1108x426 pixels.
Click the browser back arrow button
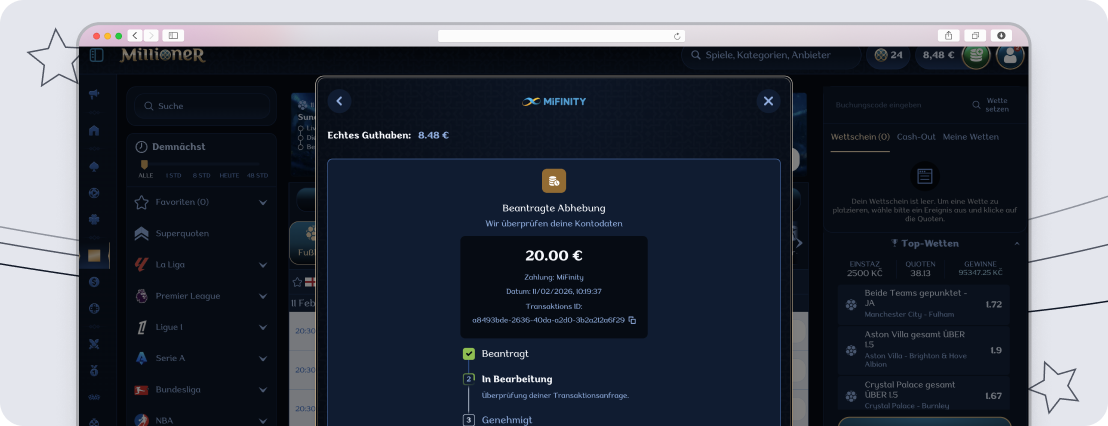click(x=134, y=35)
